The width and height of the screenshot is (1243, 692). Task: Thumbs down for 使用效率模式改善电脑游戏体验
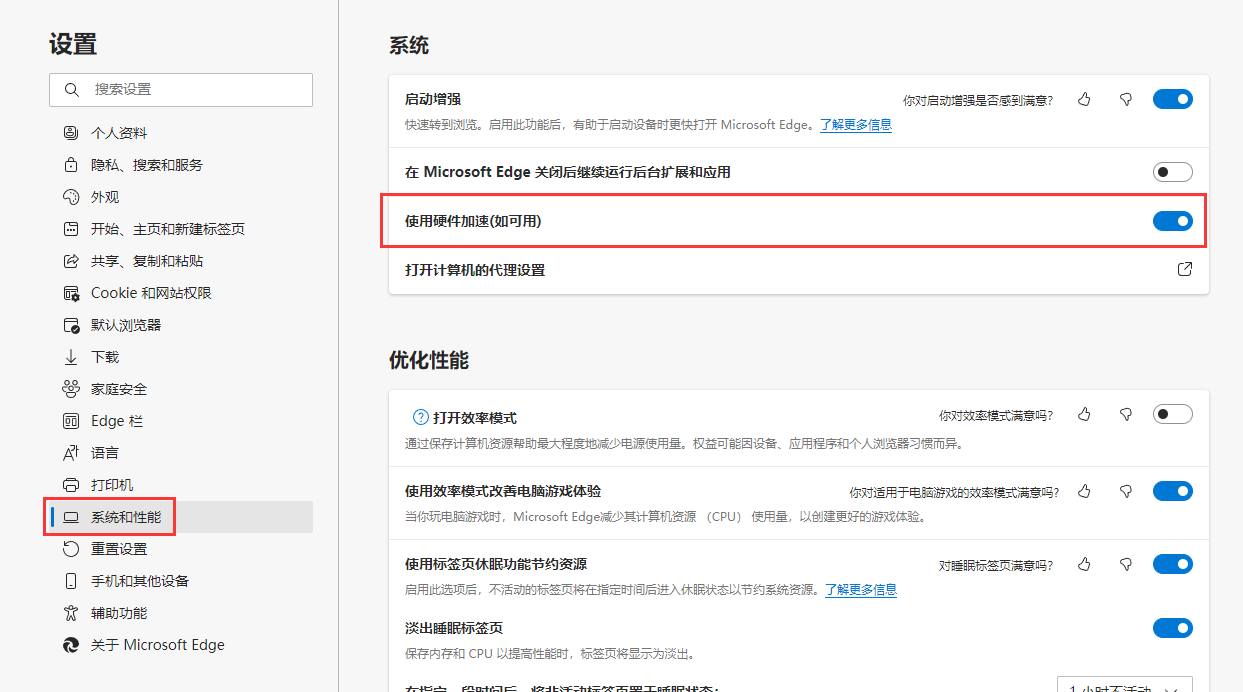1125,491
